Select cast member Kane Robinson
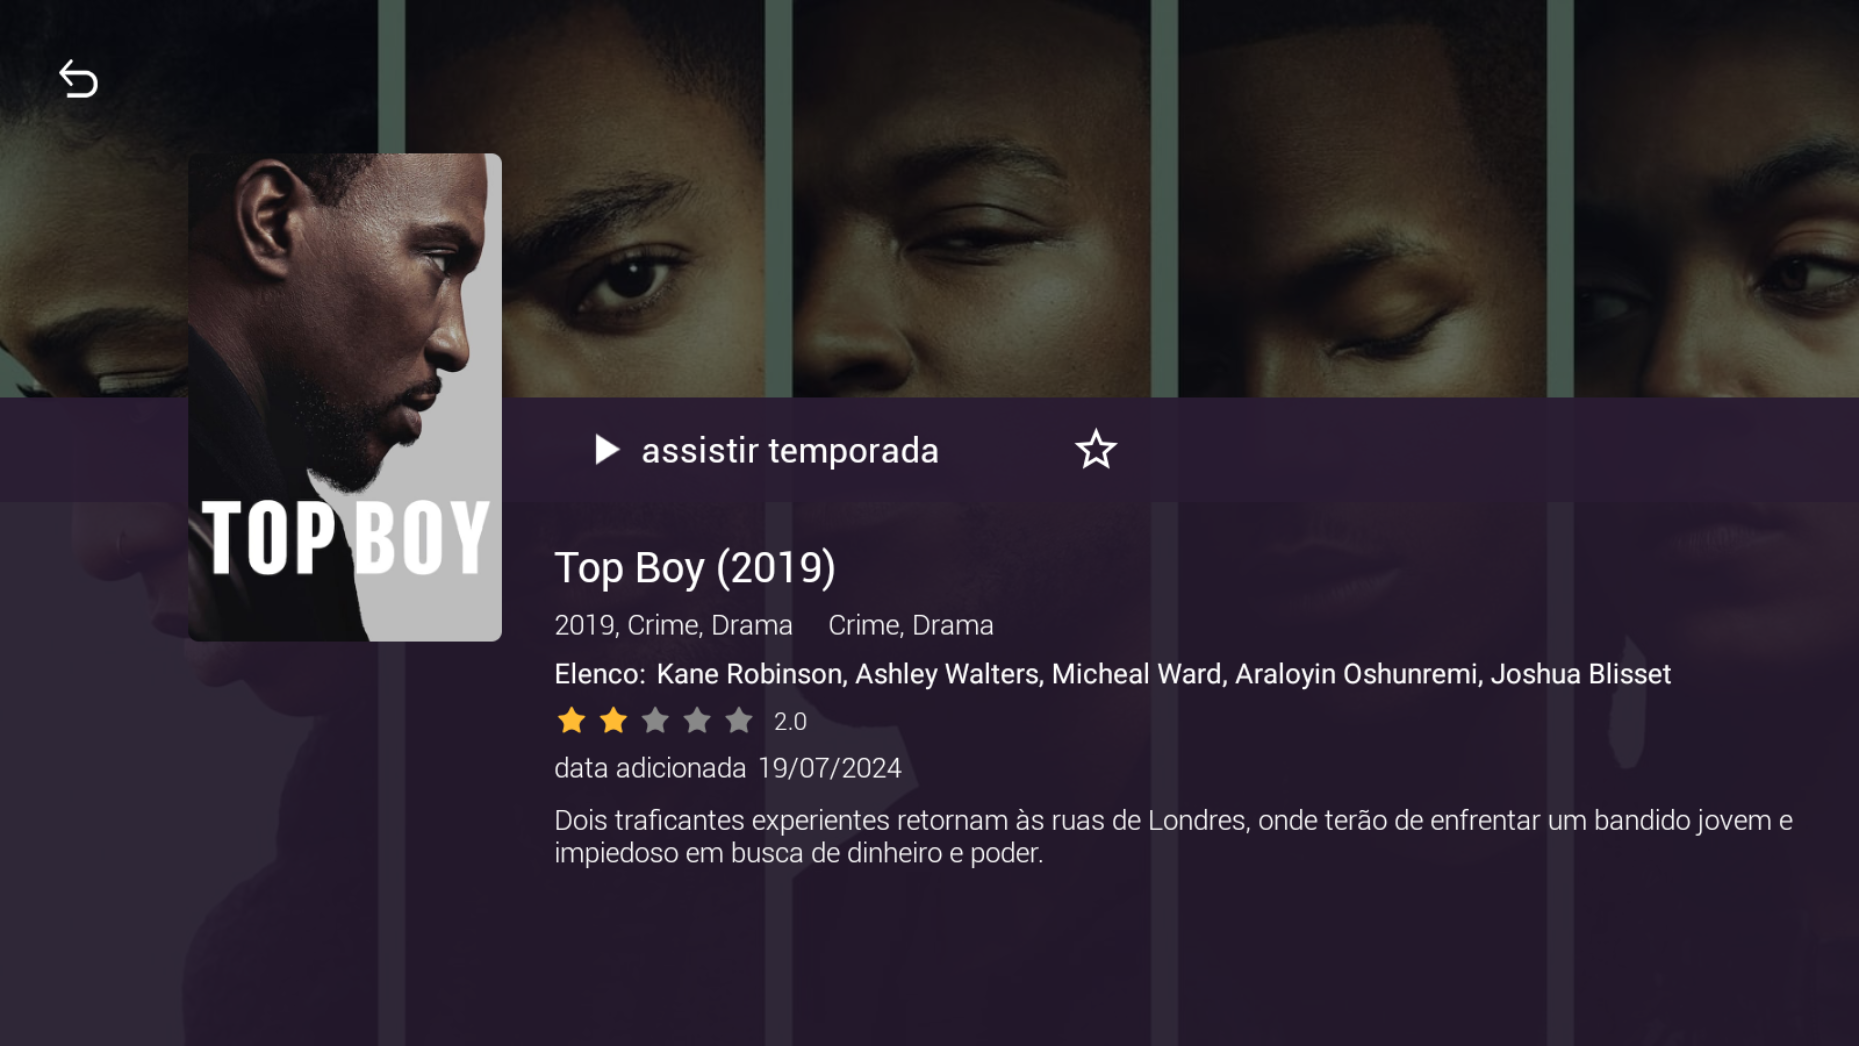1859x1046 pixels. pyautogui.click(x=749, y=674)
